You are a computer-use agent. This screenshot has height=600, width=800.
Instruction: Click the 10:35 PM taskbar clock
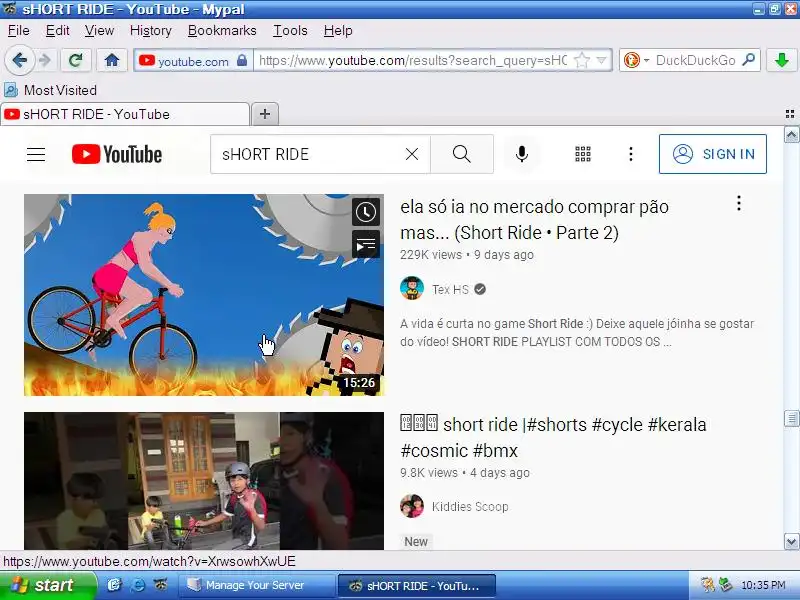point(763,585)
